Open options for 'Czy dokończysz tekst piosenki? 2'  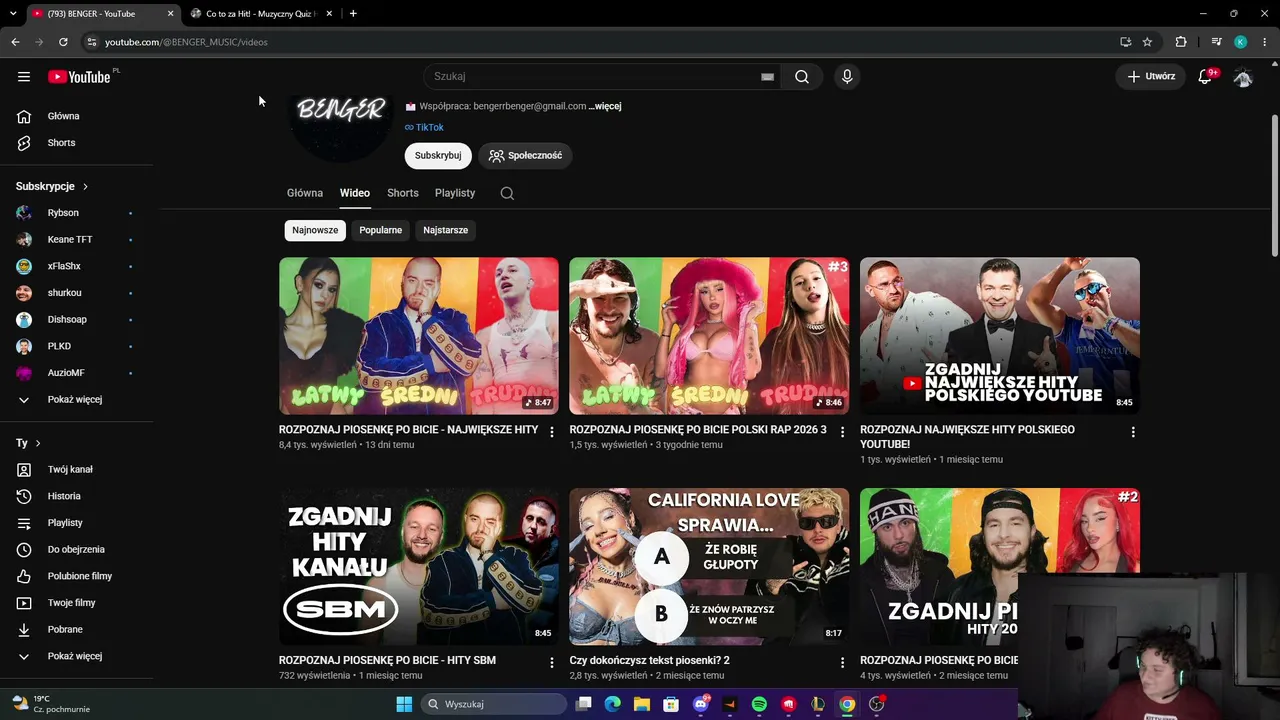[x=842, y=663]
